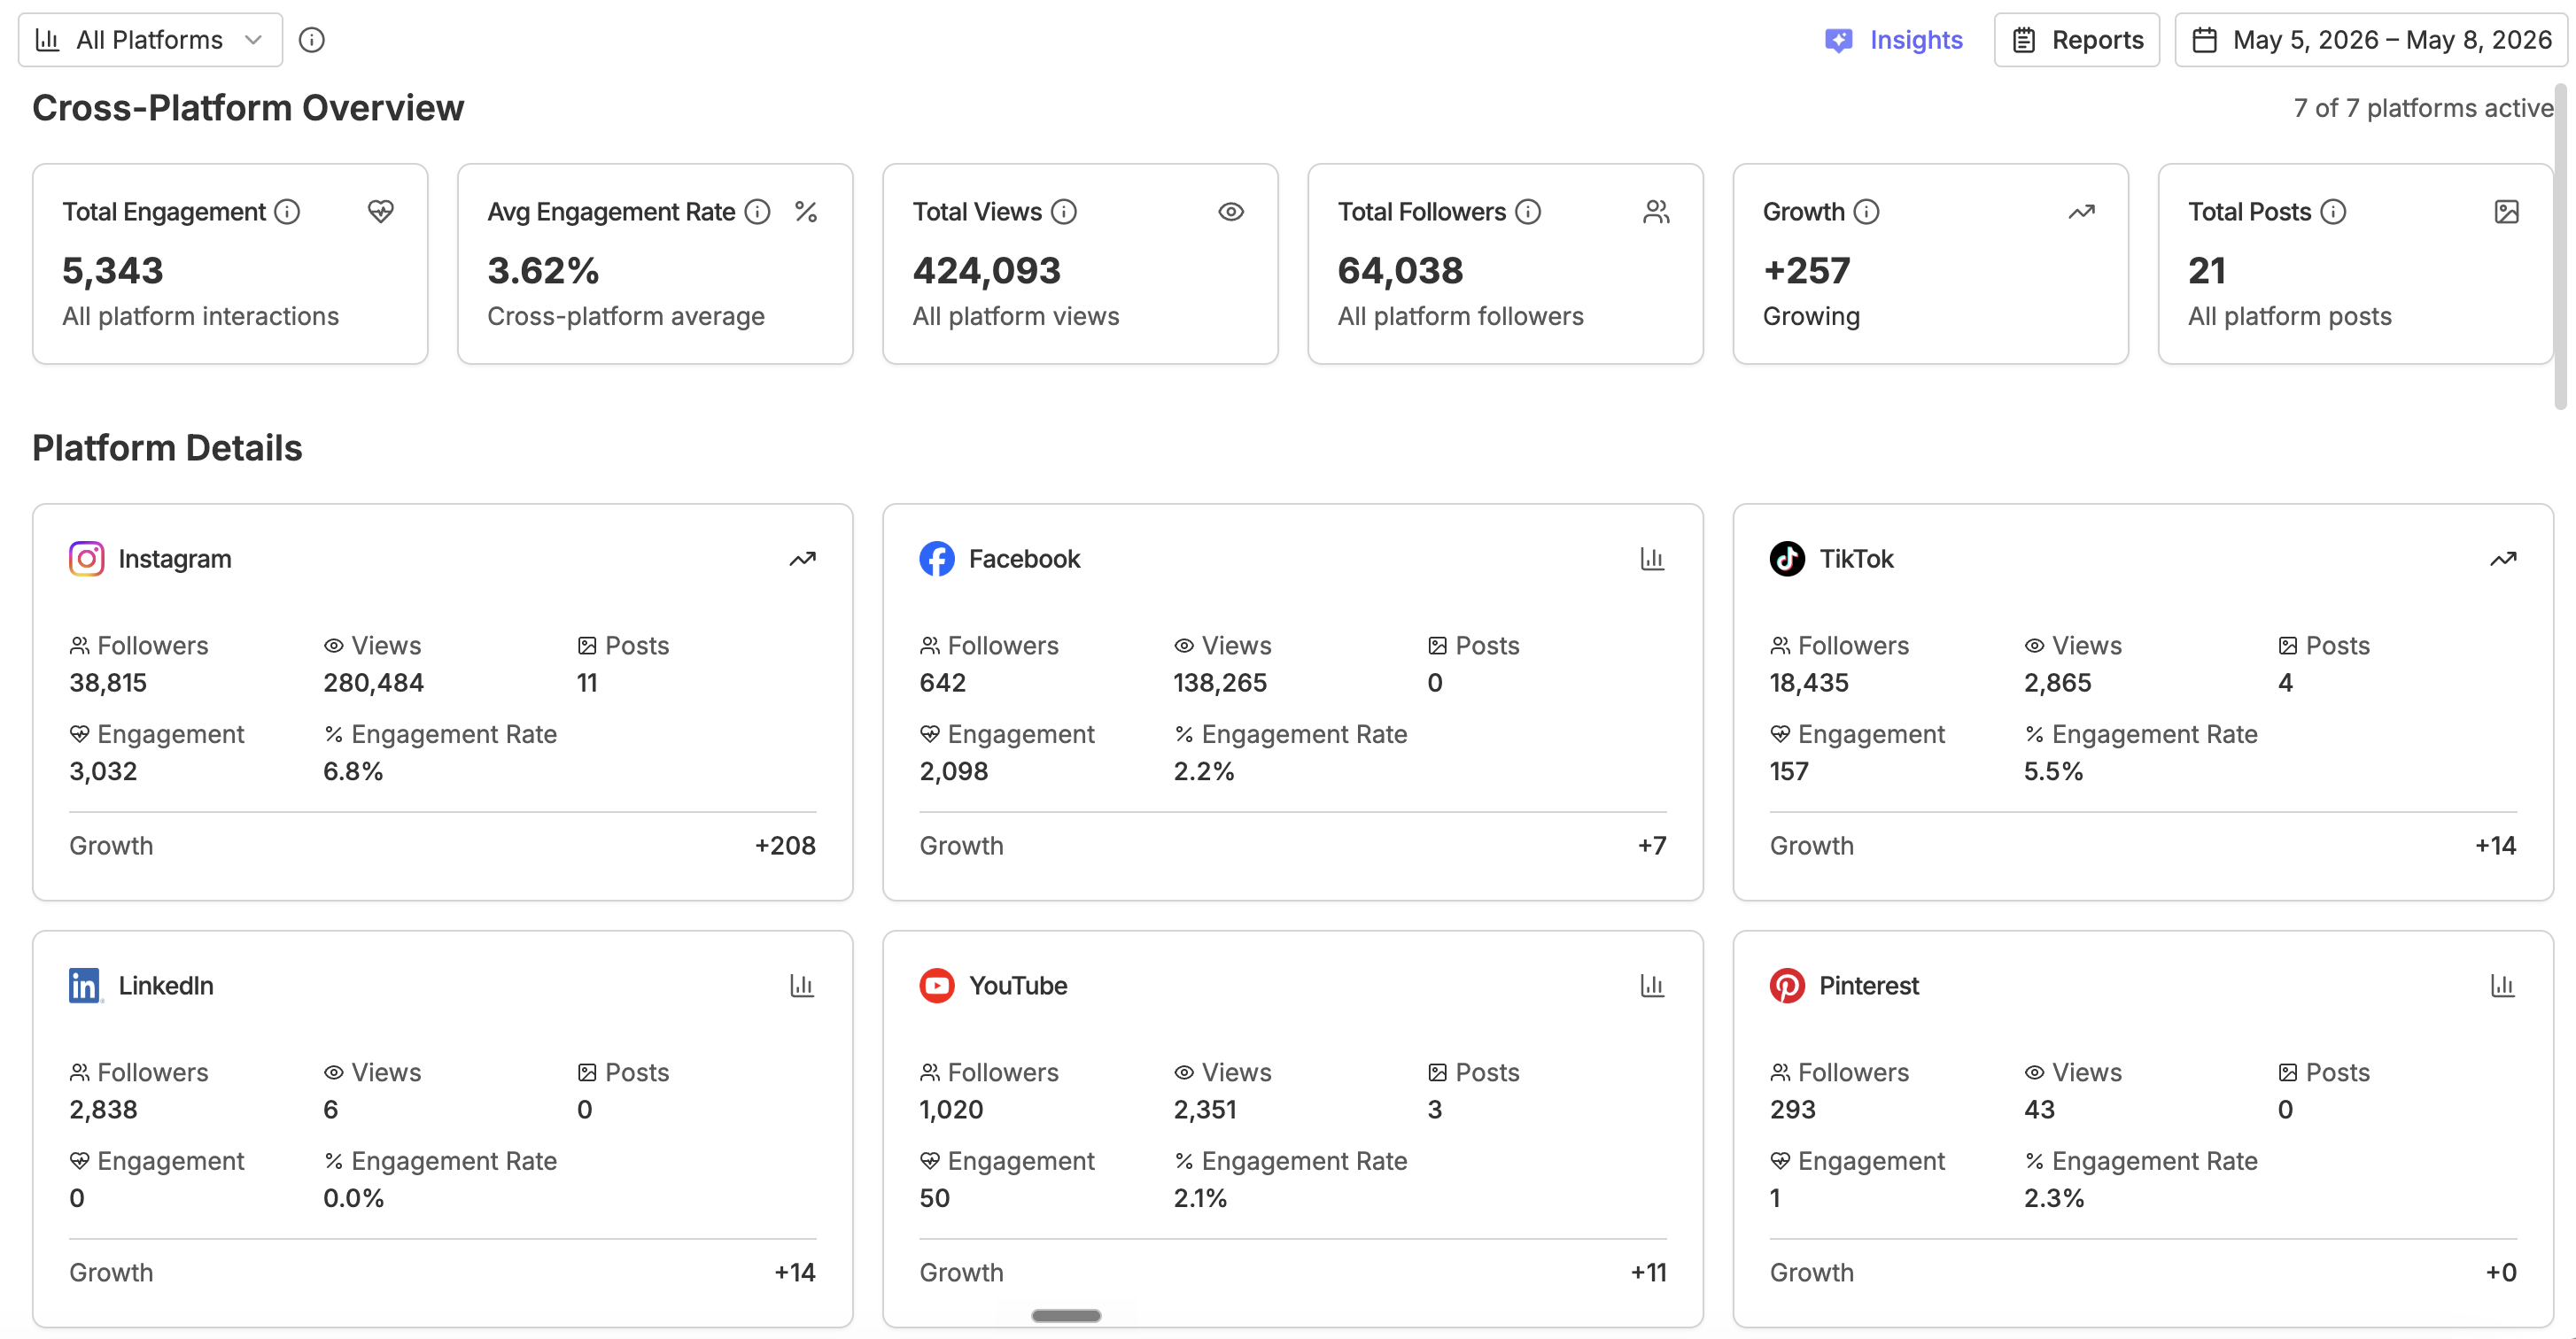Click the bar chart icon on Facebook card
Viewport: 2576px width, 1339px height.
(x=1653, y=559)
